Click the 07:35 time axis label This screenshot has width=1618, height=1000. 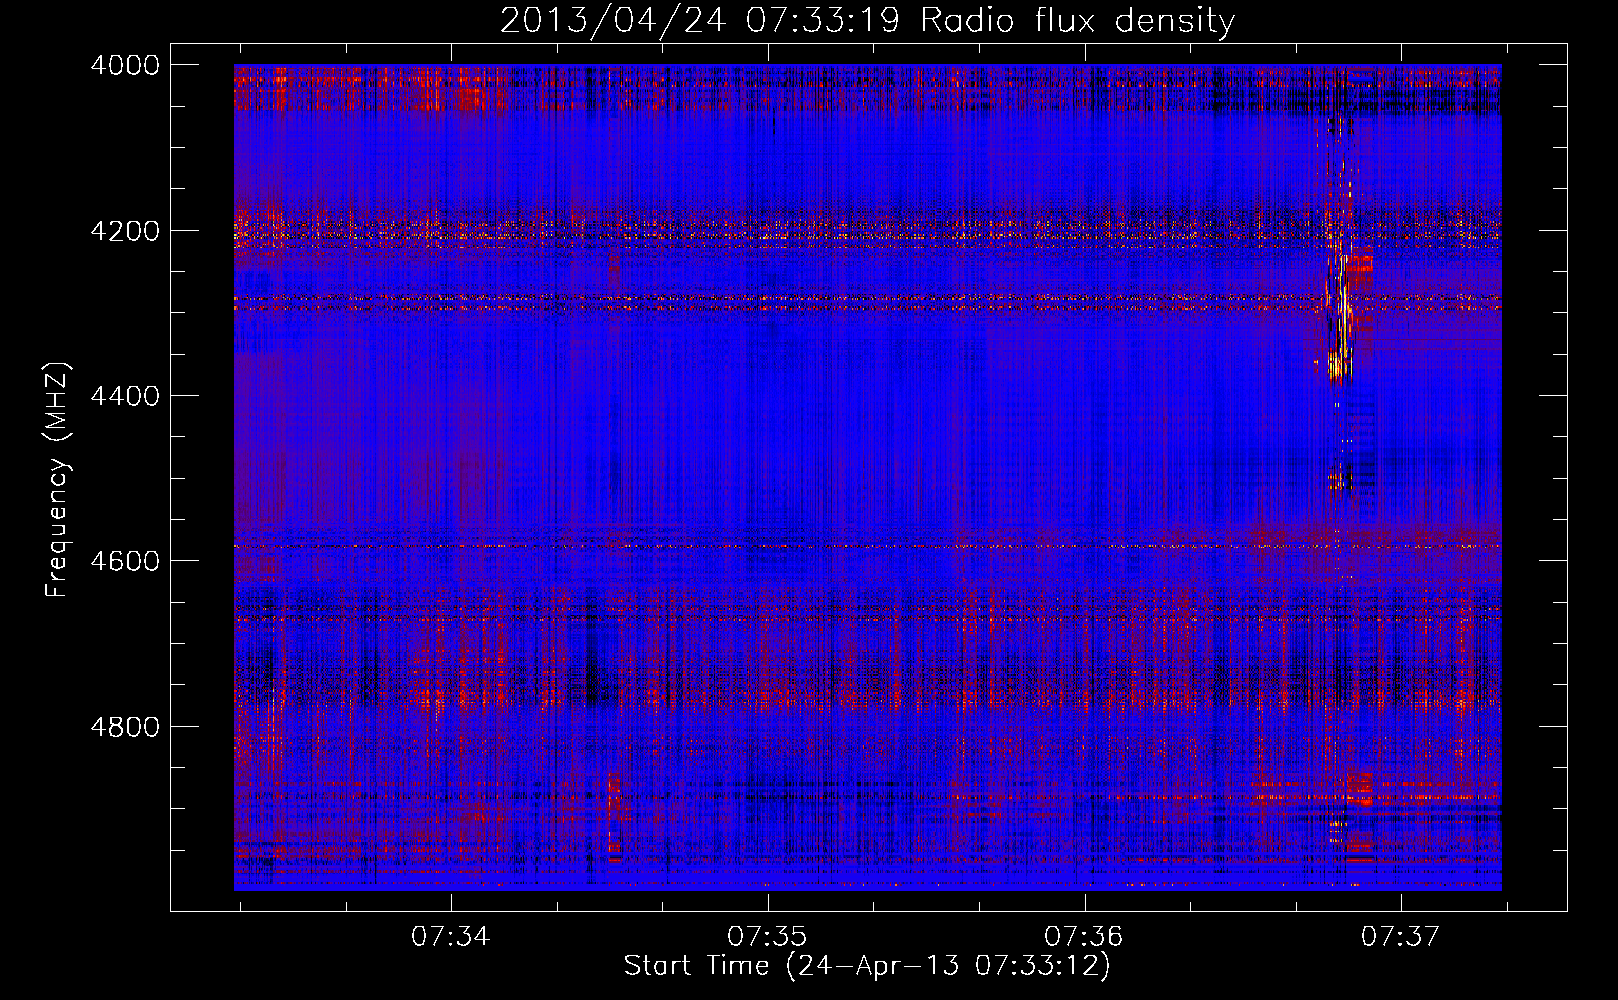pos(767,936)
